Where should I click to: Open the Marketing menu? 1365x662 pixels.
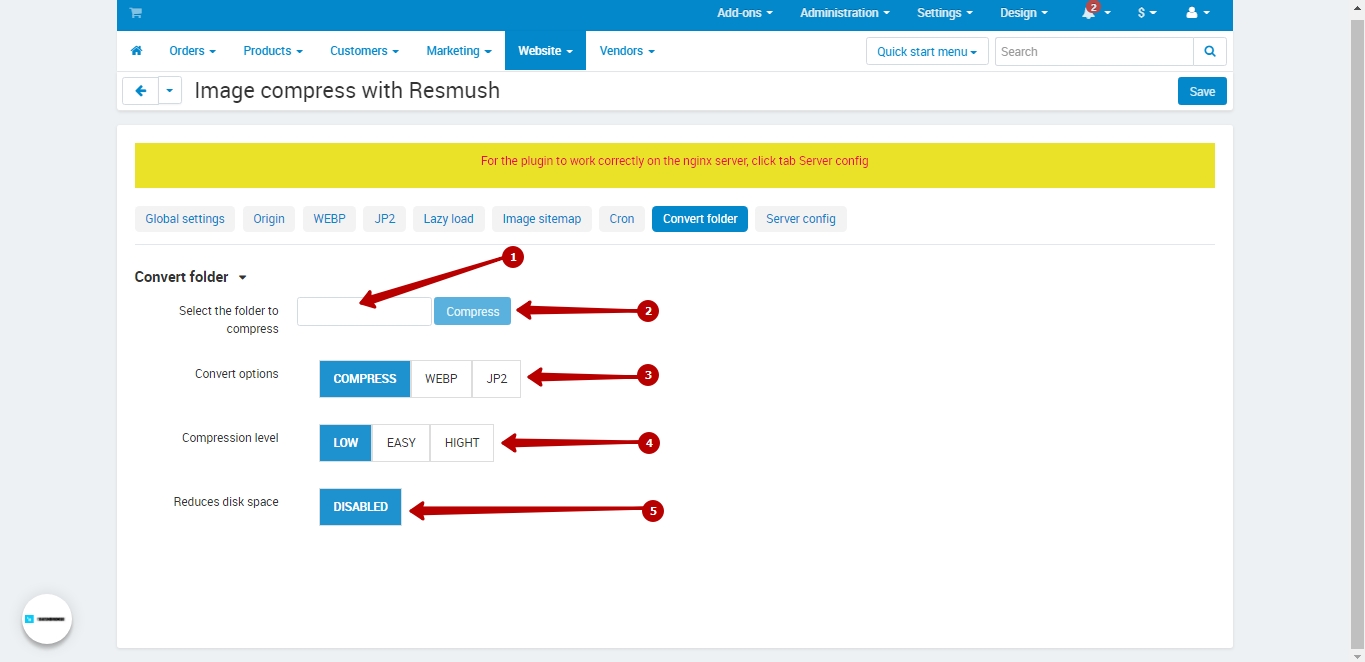(x=459, y=51)
